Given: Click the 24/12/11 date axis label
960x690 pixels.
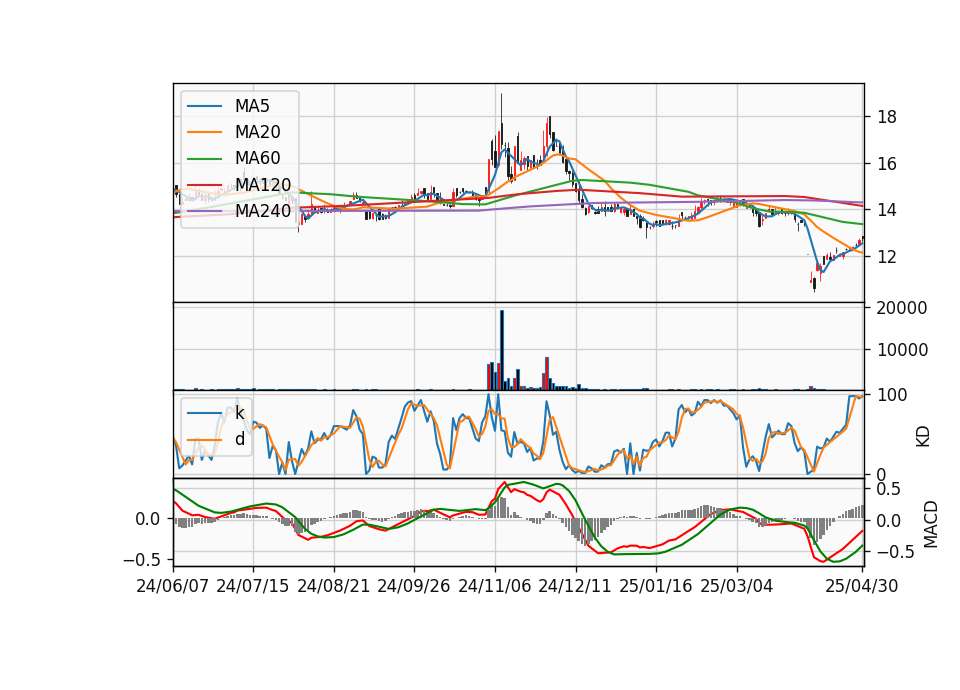Looking at the screenshot, I should pyautogui.click(x=575, y=586).
